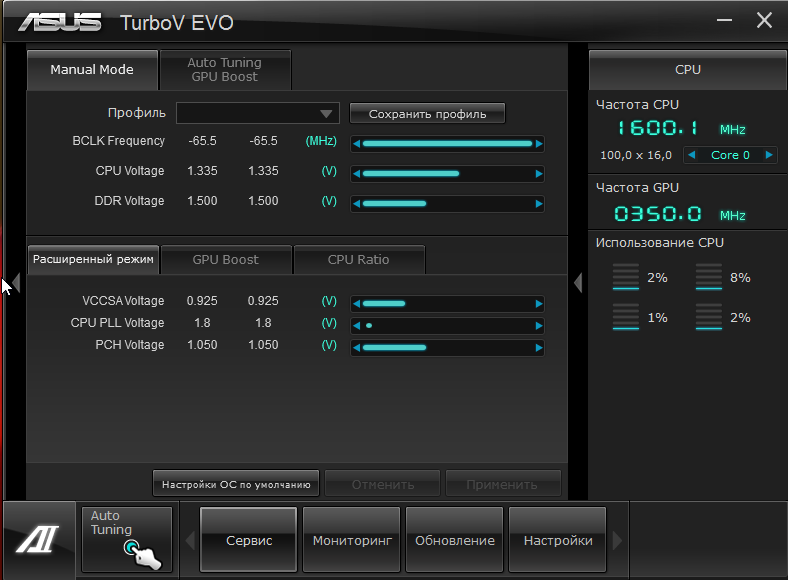The width and height of the screenshot is (788, 580).
Task: Click the CPU PLL Voltage slider dot
Action: pyautogui.click(x=369, y=326)
